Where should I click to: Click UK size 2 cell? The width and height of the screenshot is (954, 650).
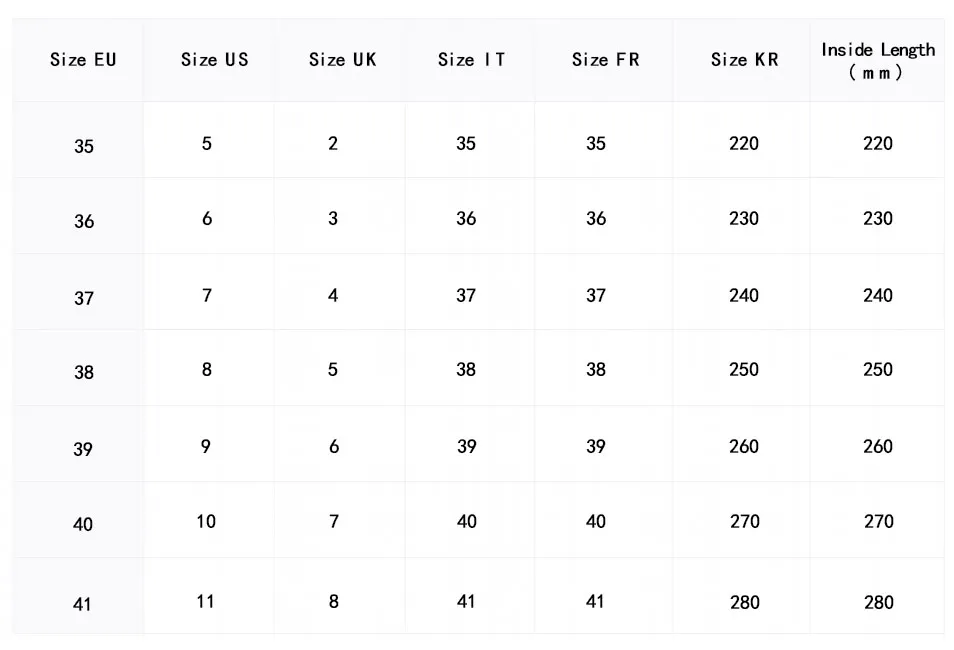point(333,143)
